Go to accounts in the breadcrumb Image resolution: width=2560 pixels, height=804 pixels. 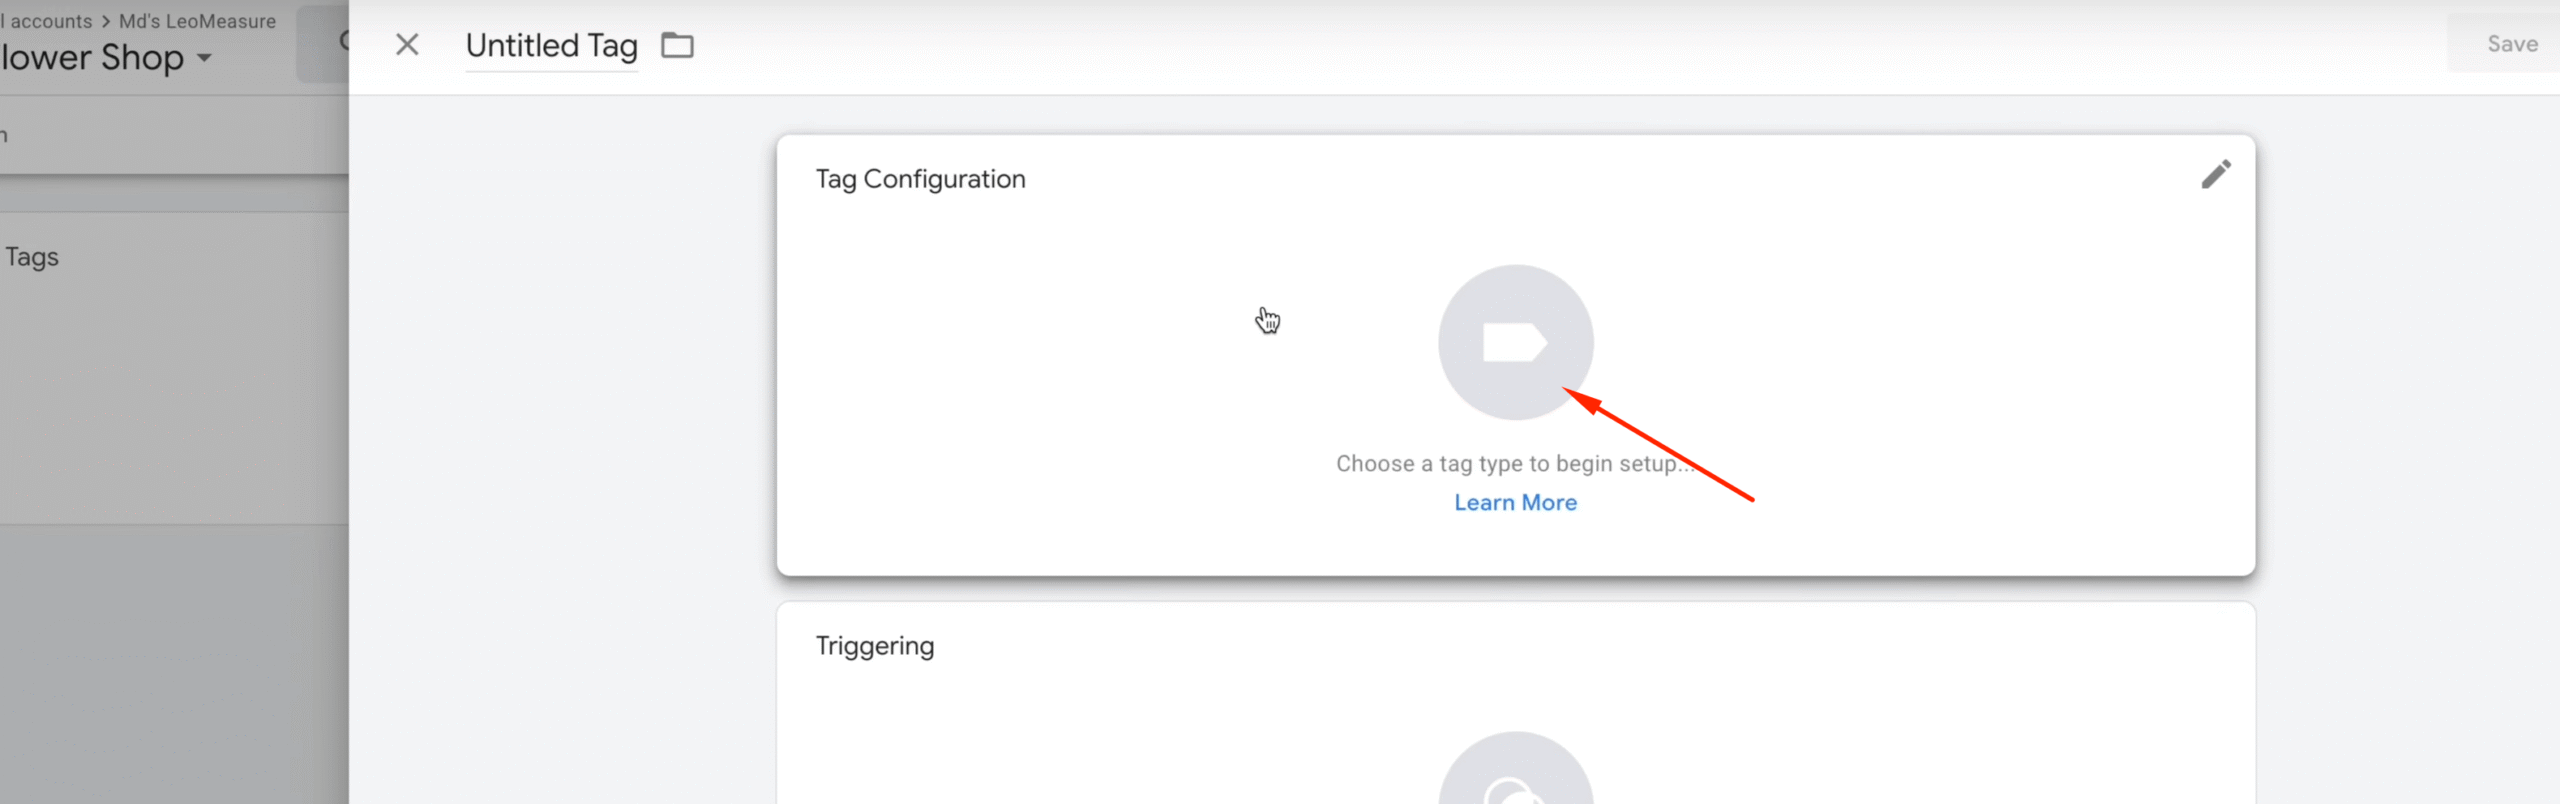pyautogui.click(x=48, y=21)
